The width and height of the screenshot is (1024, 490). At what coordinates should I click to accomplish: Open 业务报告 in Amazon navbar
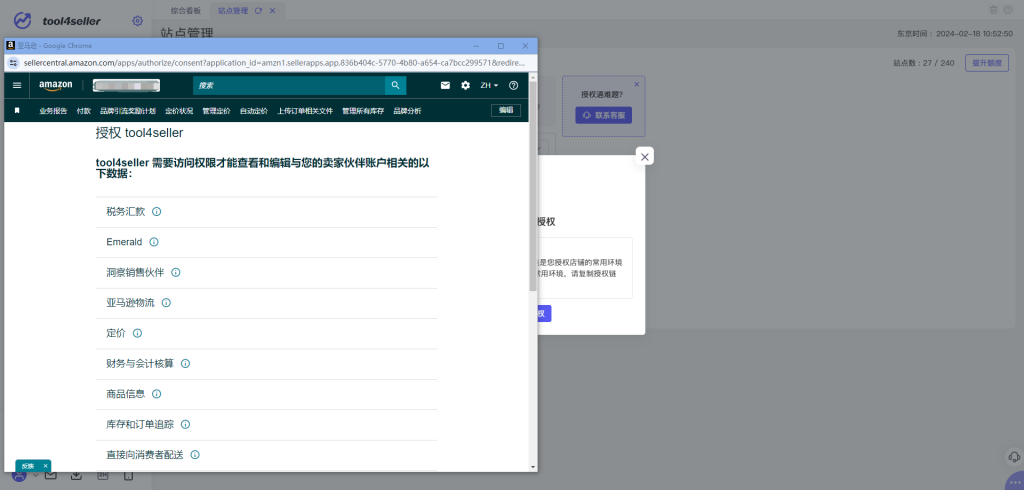53,111
